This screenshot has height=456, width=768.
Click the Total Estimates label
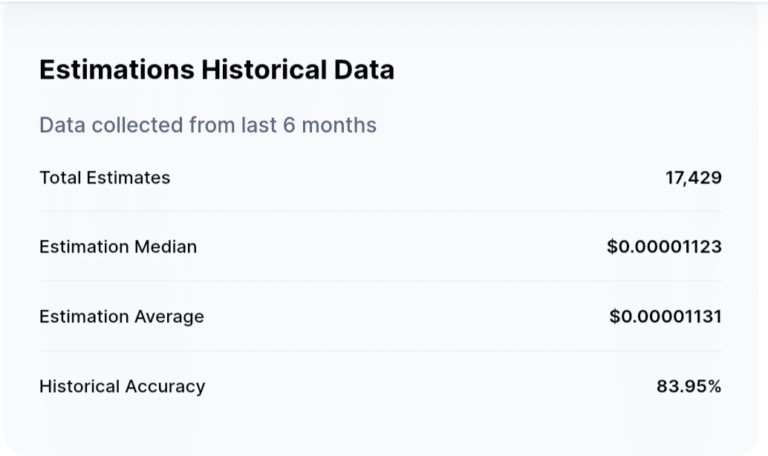(105, 177)
